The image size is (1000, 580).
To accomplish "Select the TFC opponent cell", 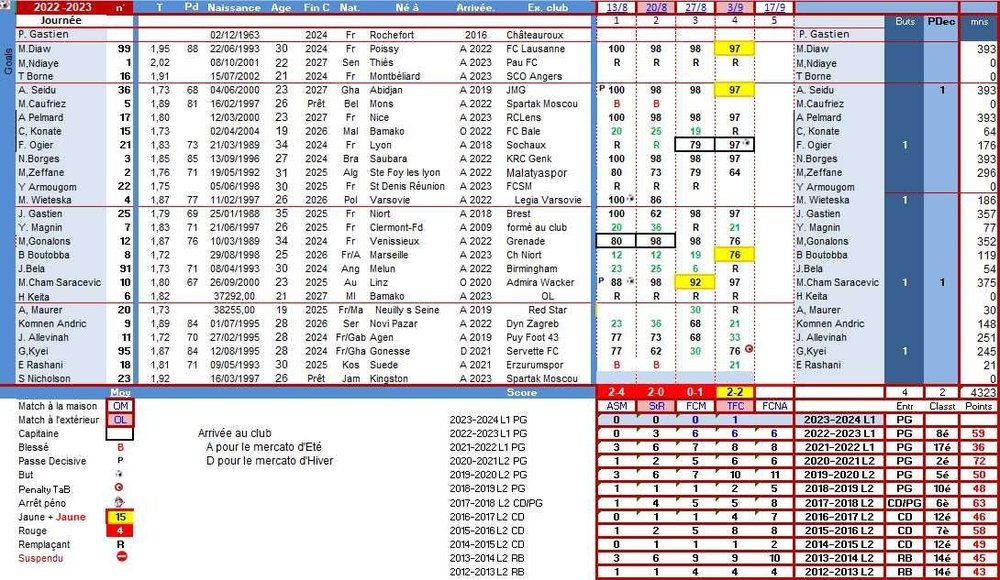I will point(735,406).
